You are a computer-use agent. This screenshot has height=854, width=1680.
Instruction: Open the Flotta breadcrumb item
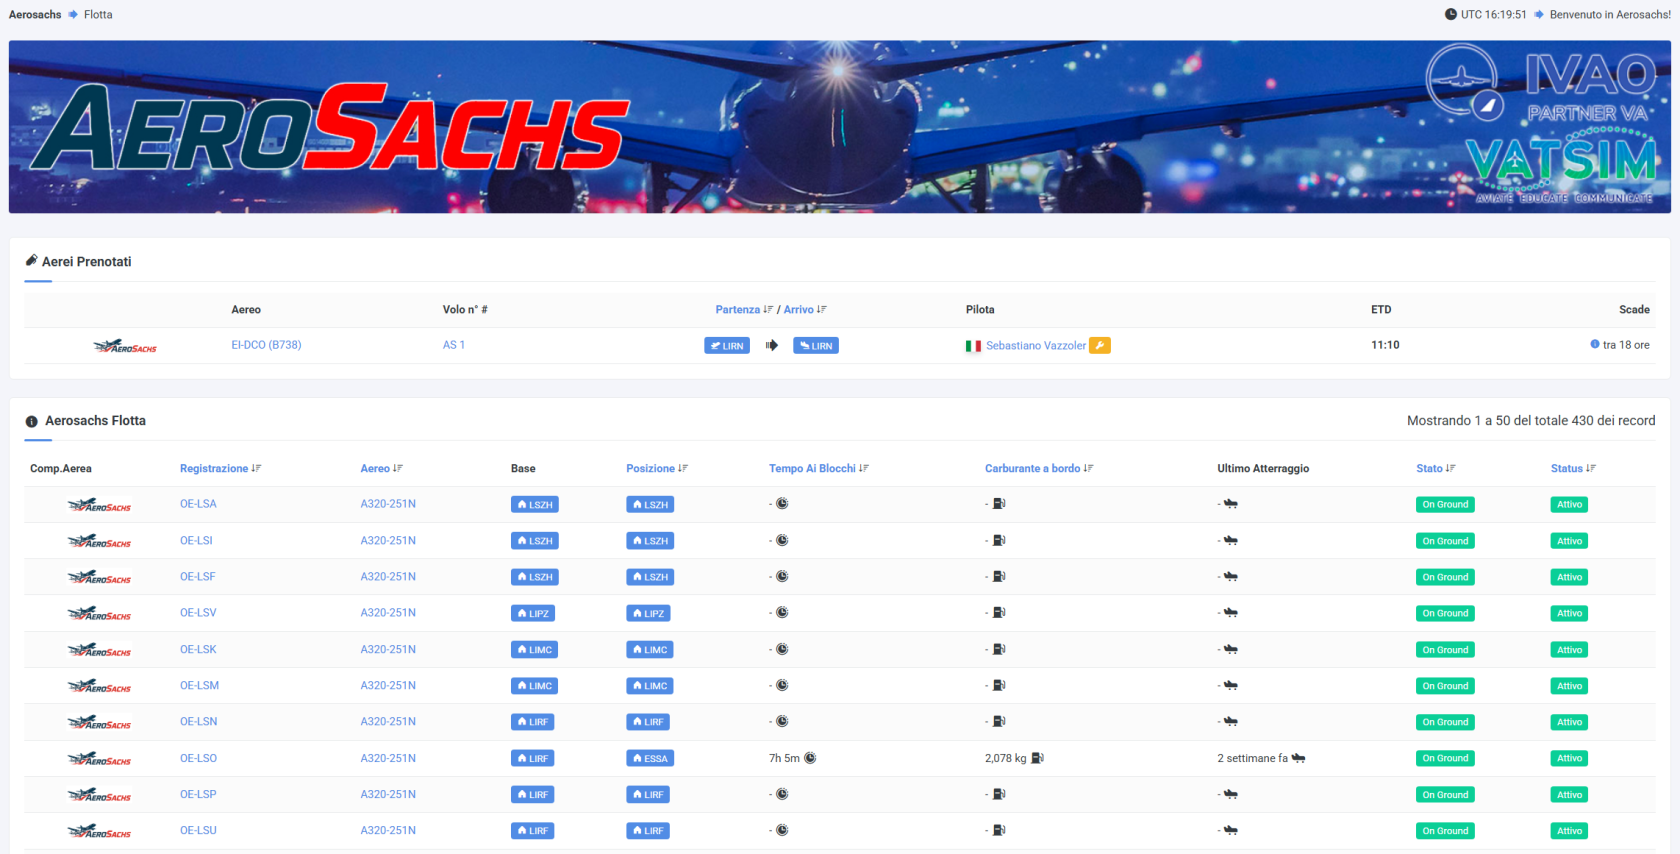tap(98, 15)
